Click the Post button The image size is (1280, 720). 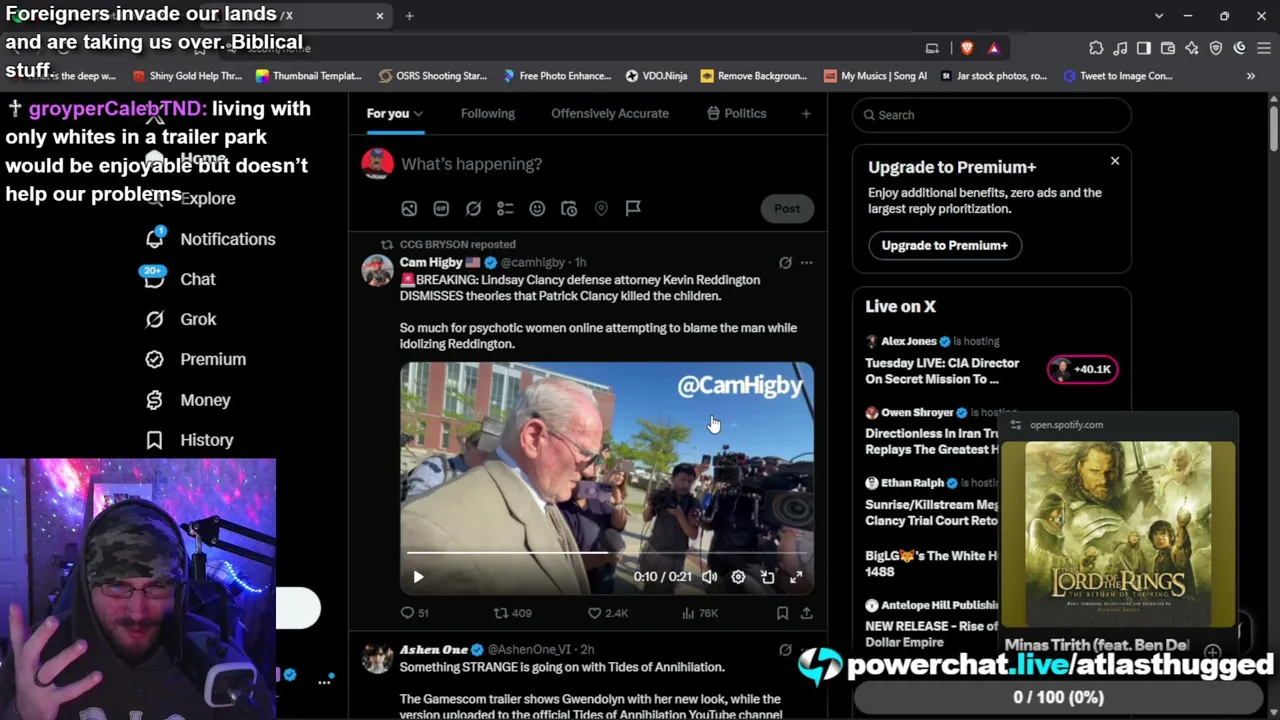(x=787, y=208)
